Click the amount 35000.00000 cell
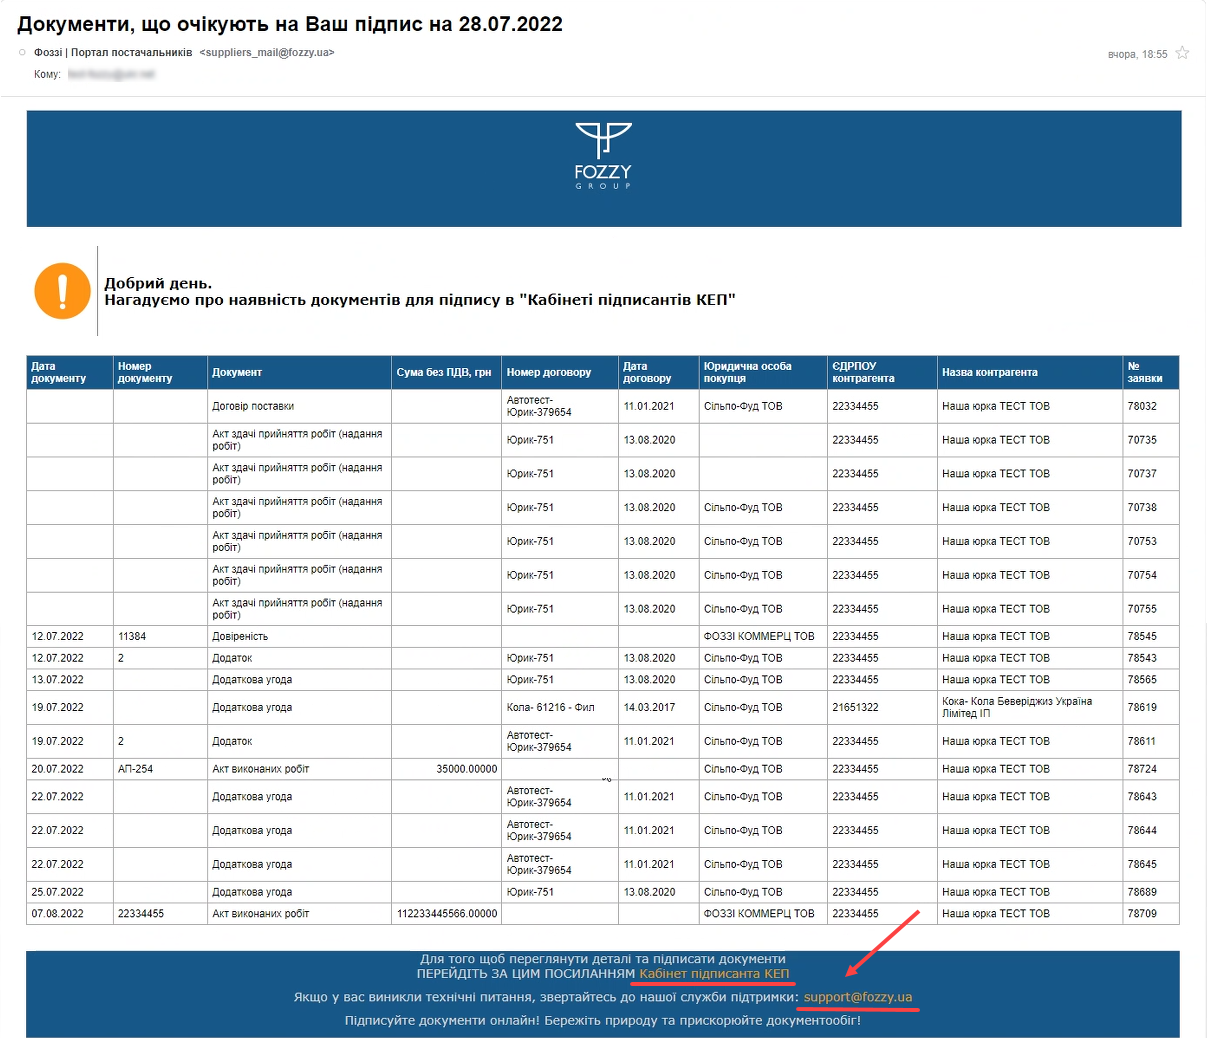The height and width of the screenshot is (1038, 1207). click(466, 769)
